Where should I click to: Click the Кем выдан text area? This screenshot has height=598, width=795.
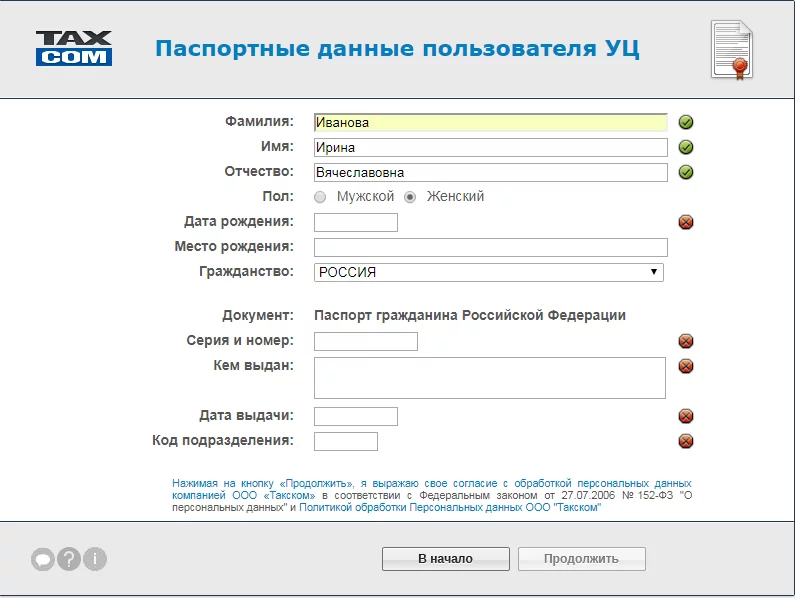coord(490,378)
